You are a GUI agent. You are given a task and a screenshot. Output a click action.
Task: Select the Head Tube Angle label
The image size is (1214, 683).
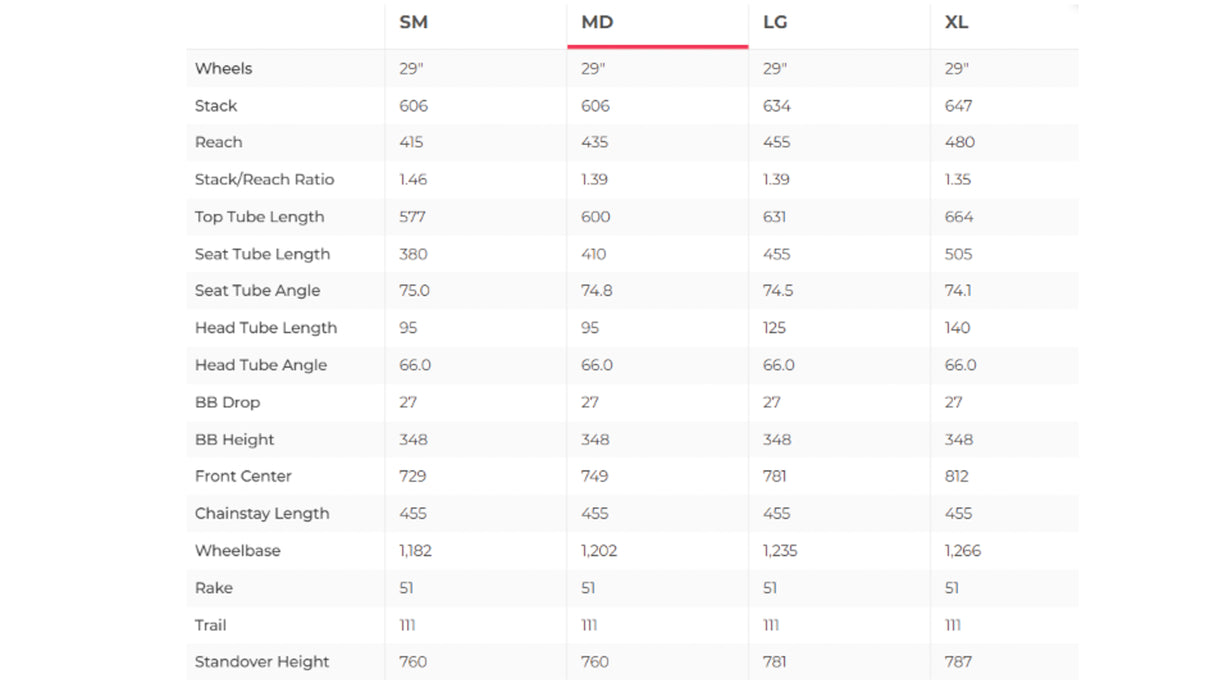(260, 365)
